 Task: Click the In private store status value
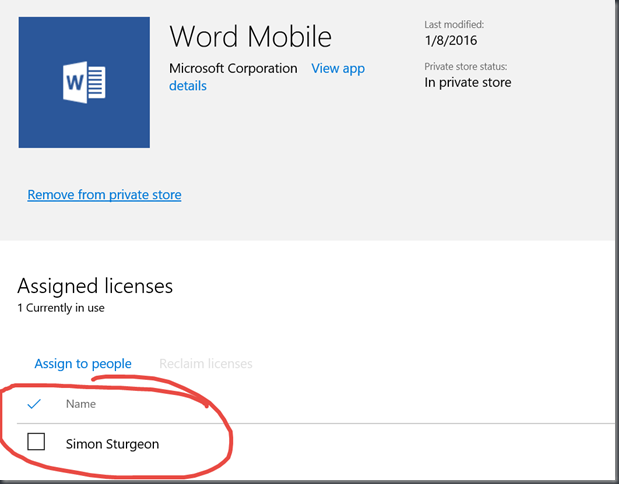tap(468, 83)
